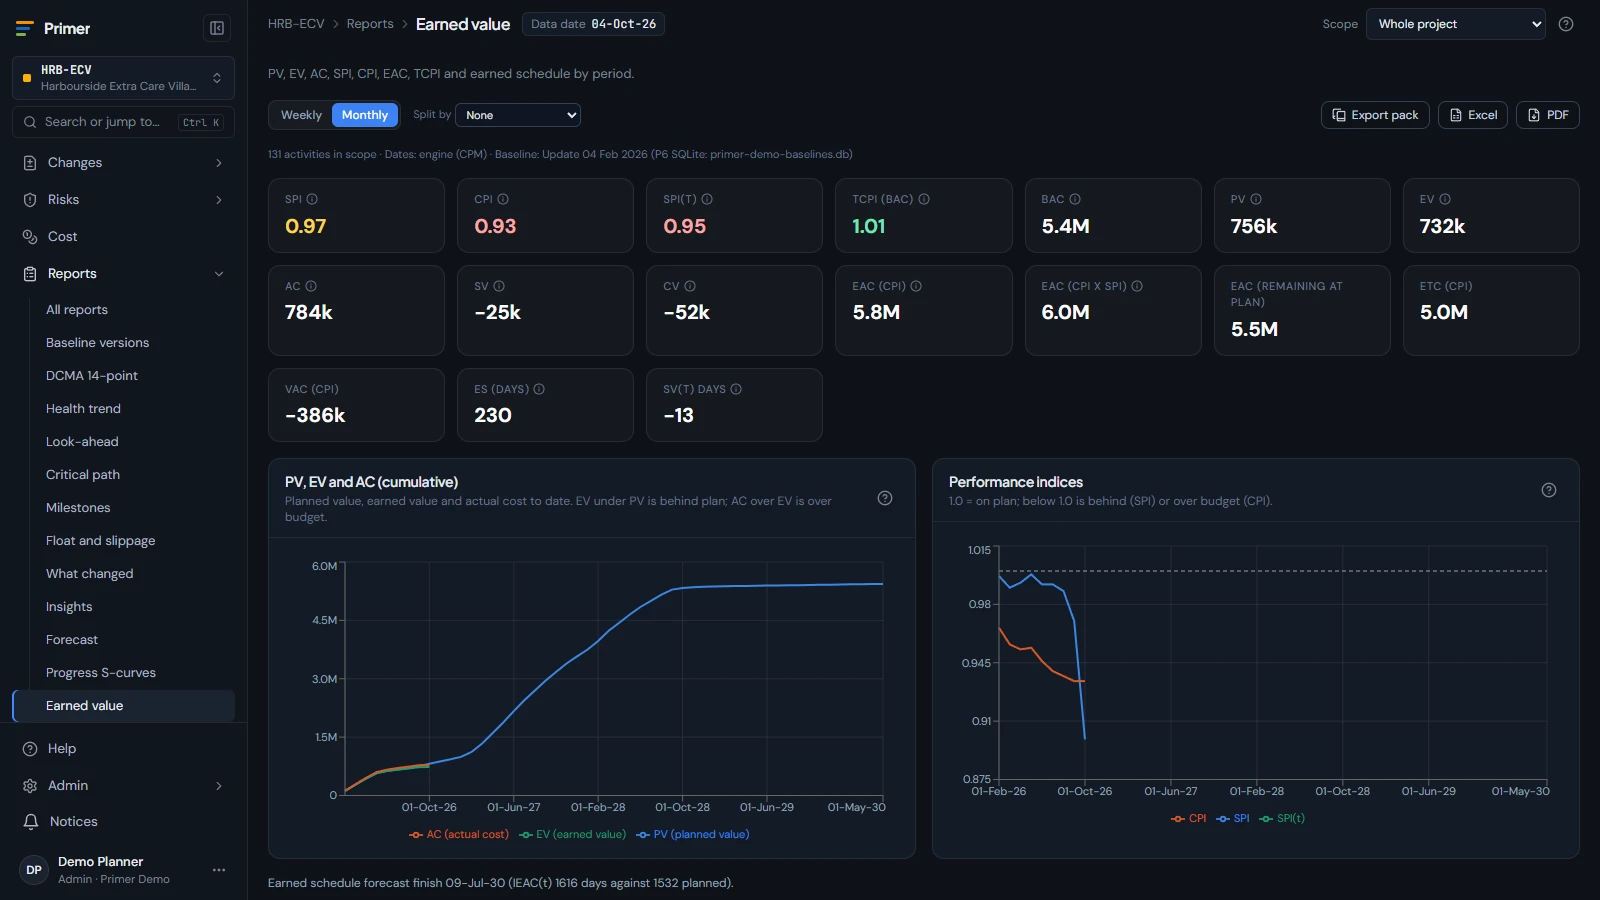Select the Monthly period toggle
The image size is (1600, 900).
365,115
